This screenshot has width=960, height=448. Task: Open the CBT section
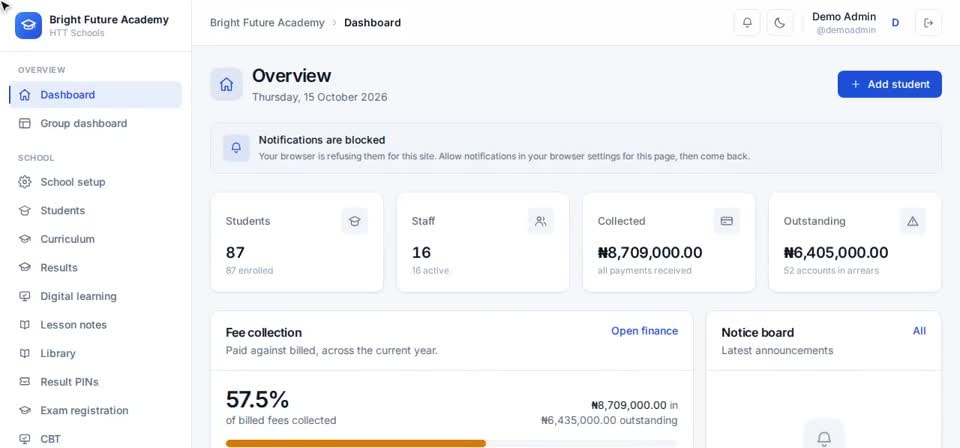(96, 439)
